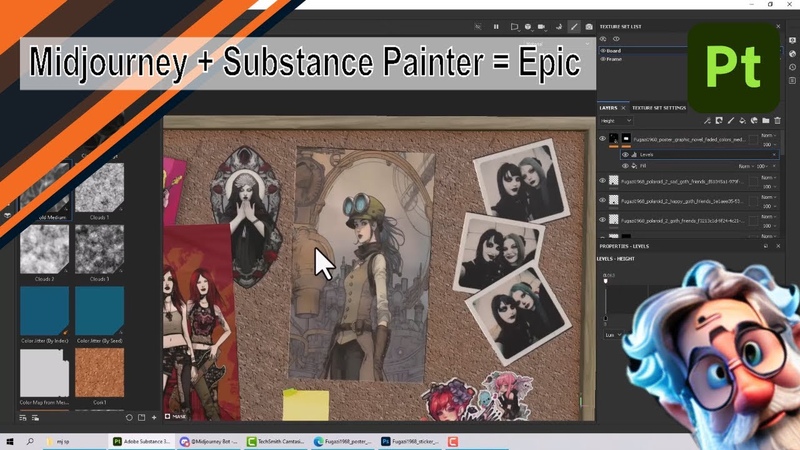Image resolution: width=800 pixels, height=450 pixels.
Task: Select the Cork1 material thumbnail
Action: pos(99,372)
